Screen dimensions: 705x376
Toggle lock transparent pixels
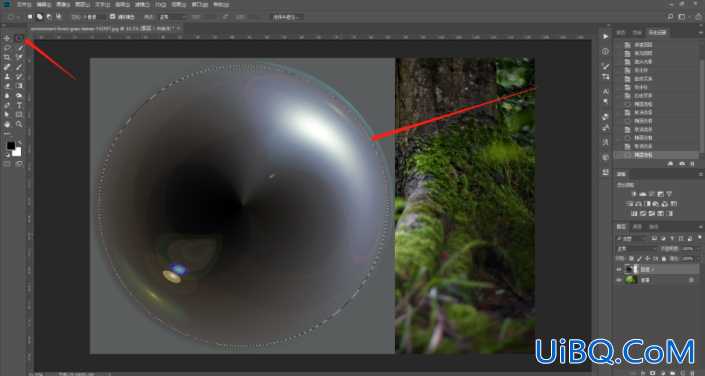(x=631, y=259)
